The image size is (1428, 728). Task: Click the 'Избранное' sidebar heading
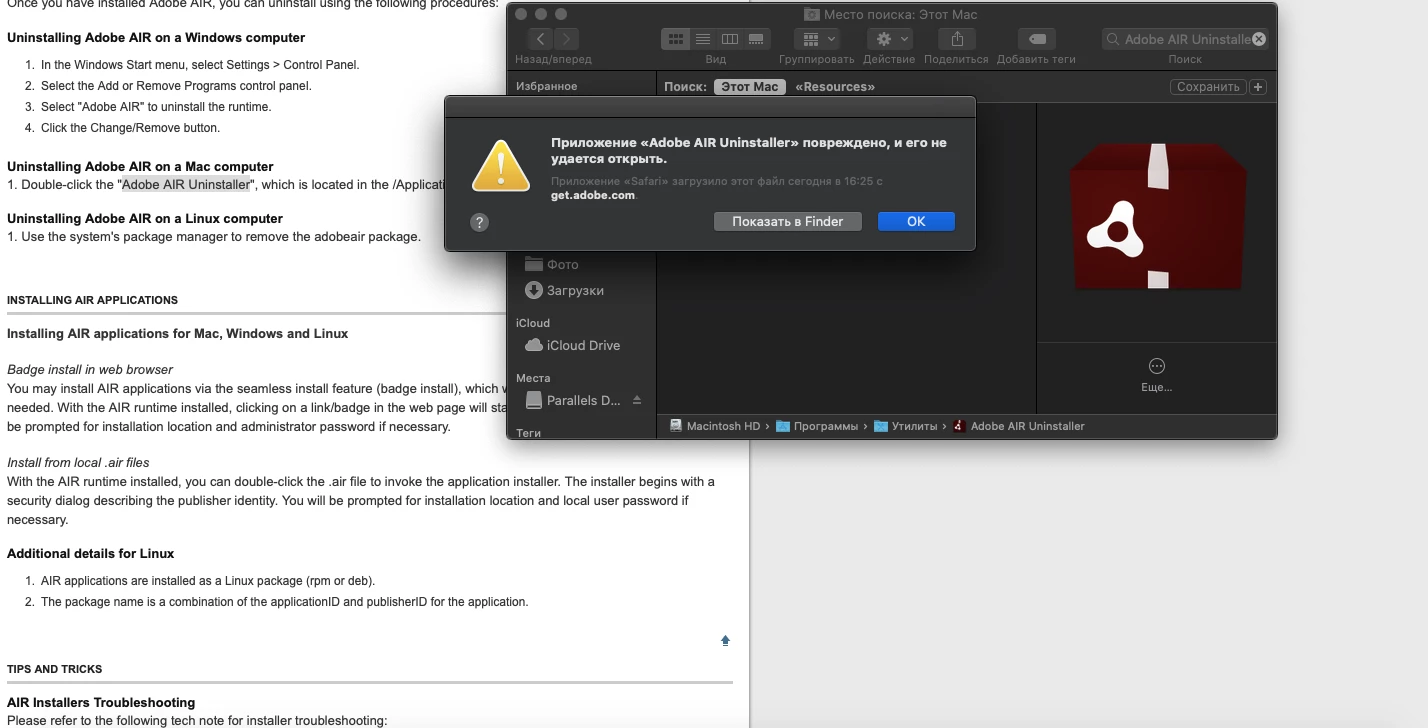(546, 86)
